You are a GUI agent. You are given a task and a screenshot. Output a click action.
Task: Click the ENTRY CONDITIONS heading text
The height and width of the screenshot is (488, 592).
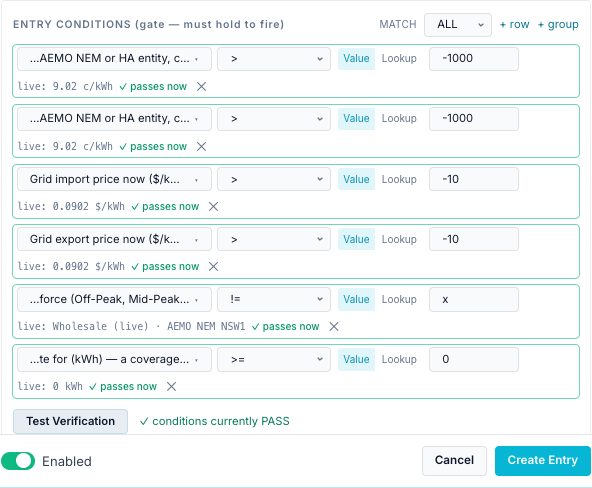point(148,25)
